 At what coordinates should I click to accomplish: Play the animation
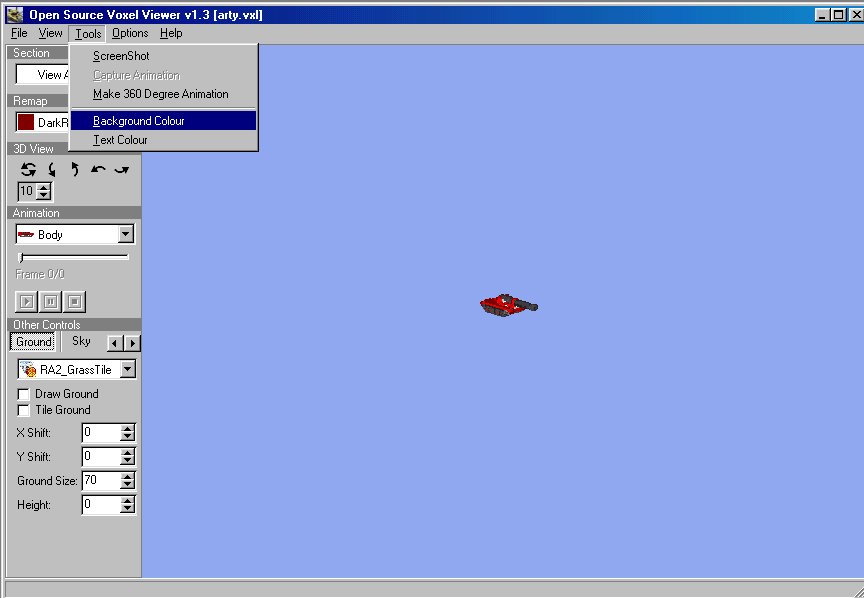click(x=26, y=301)
